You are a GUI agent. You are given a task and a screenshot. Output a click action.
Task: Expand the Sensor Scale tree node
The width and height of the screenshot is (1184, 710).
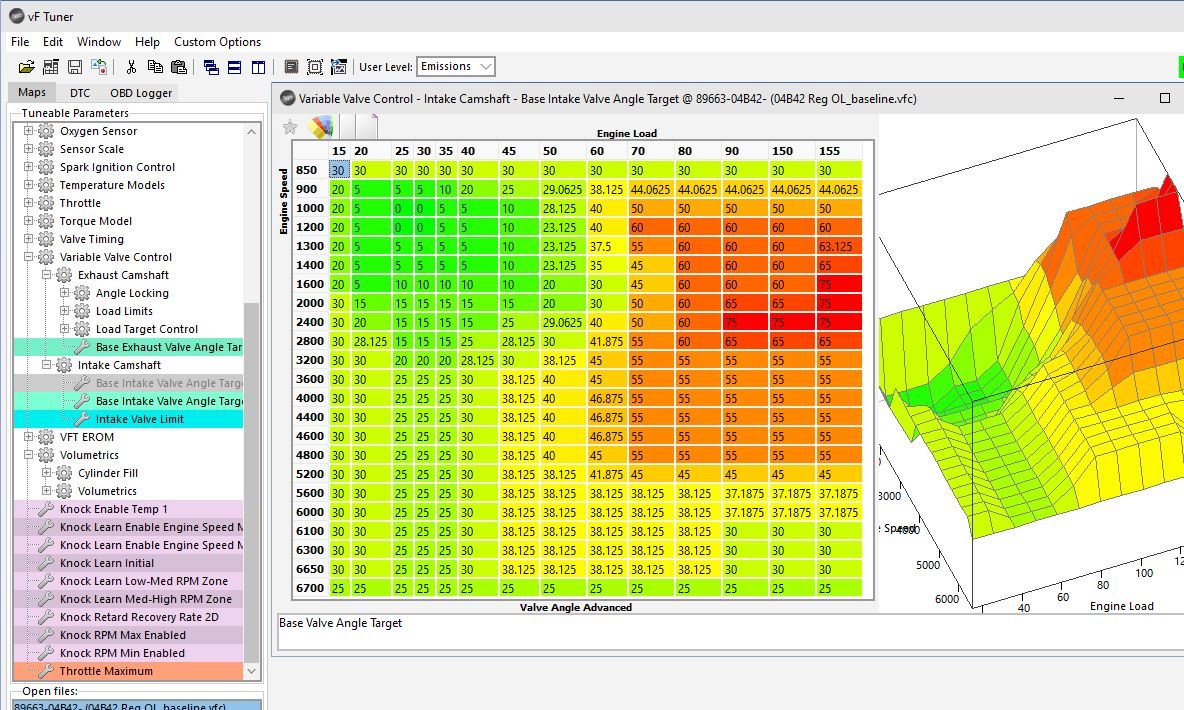[x=29, y=149]
